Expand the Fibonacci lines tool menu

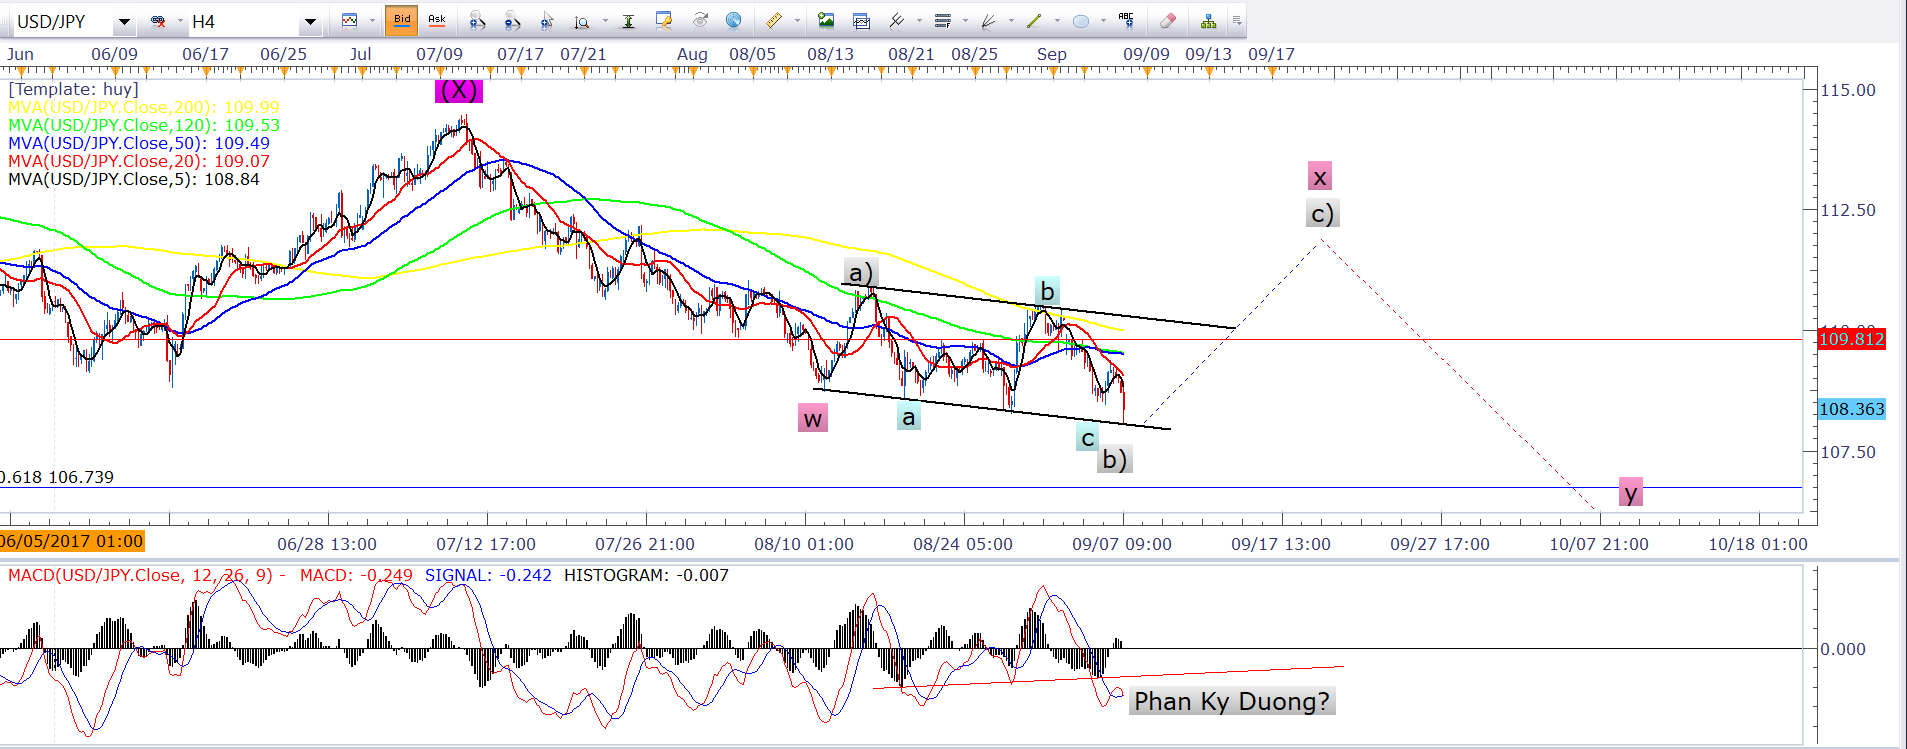click(965, 21)
